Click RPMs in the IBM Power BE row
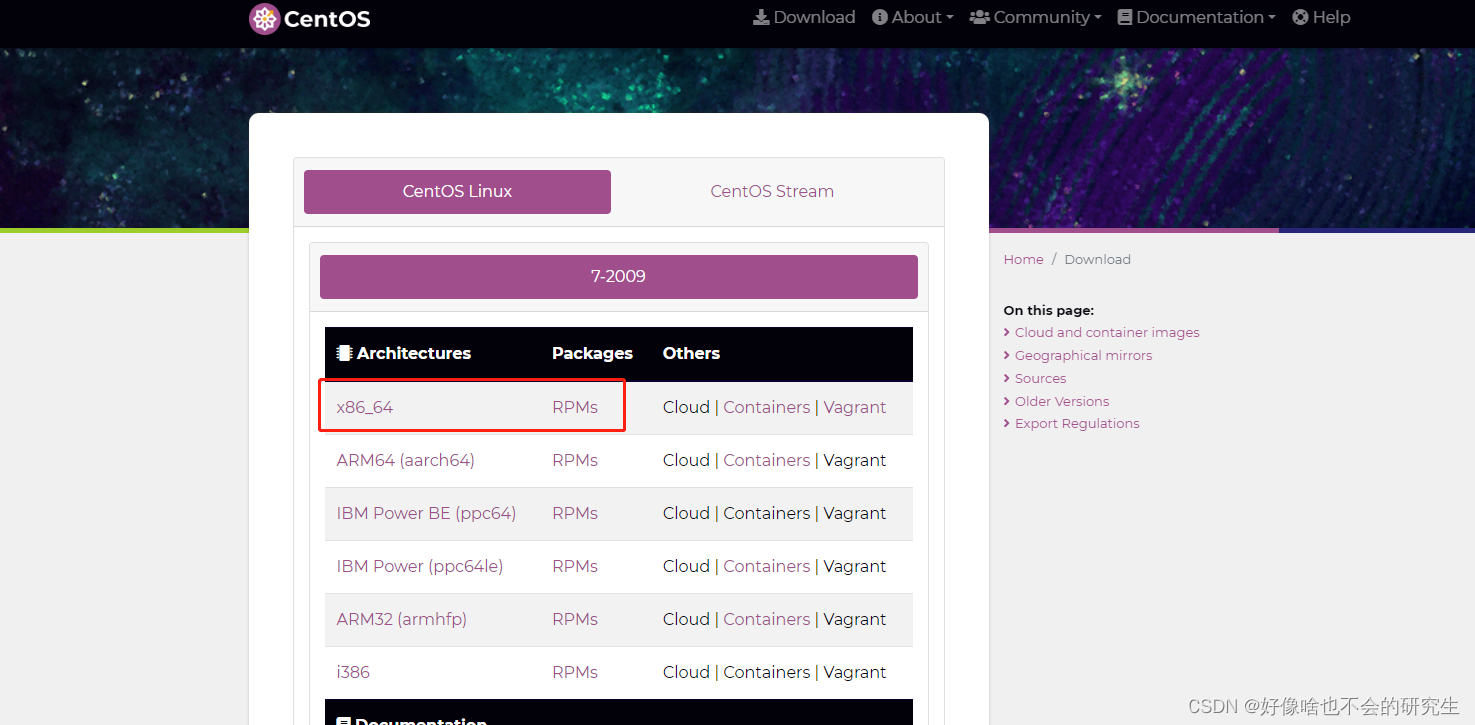The image size is (1475, 725). point(575,513)
